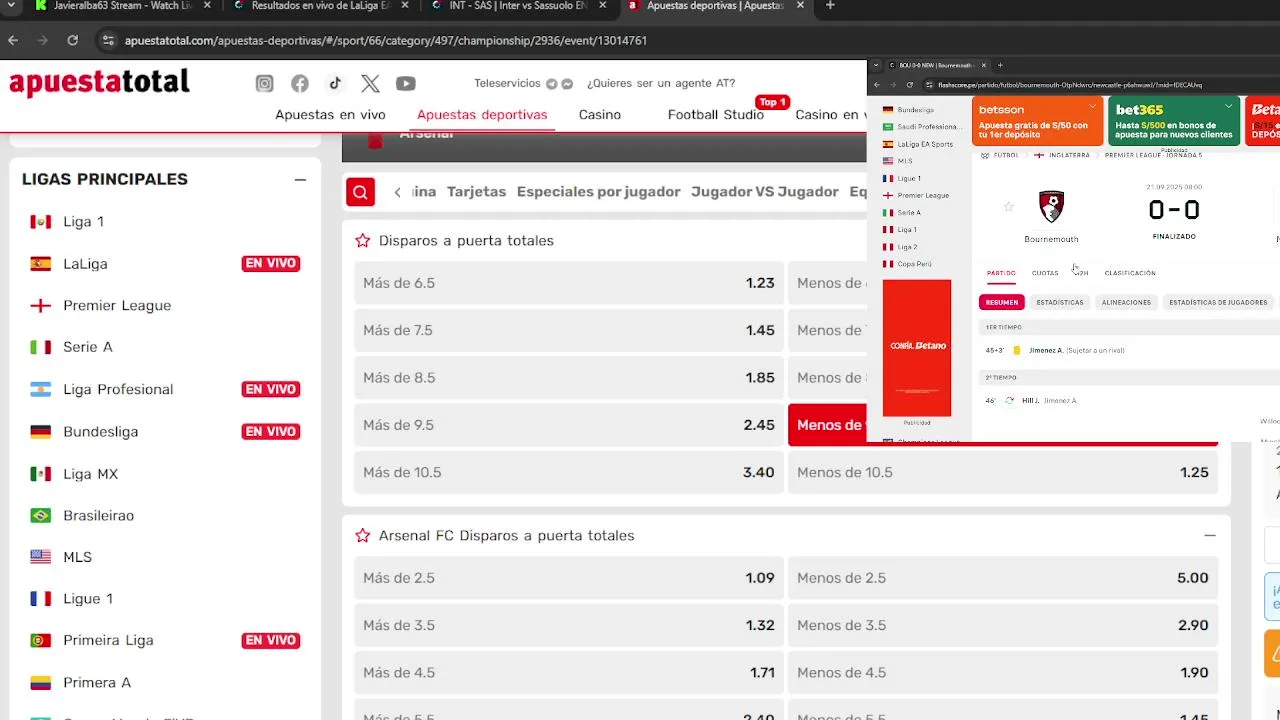Screen dimensions: 1280x720
Task: Open Apuestas en vivo menu
Action: [x=330, y=114]
